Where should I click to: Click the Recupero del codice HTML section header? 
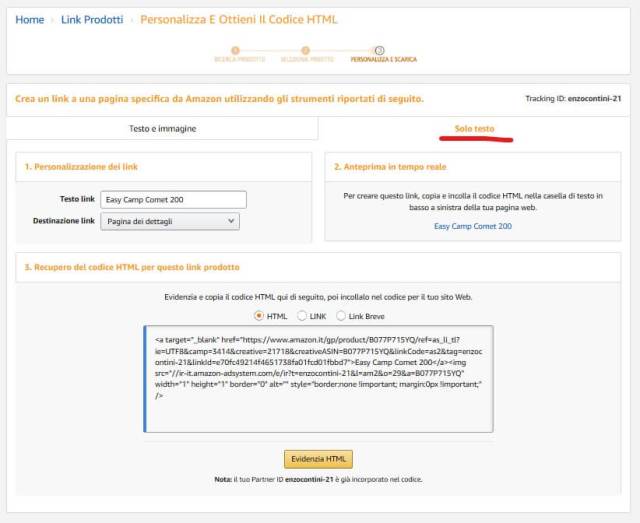[x=132, y=267]
